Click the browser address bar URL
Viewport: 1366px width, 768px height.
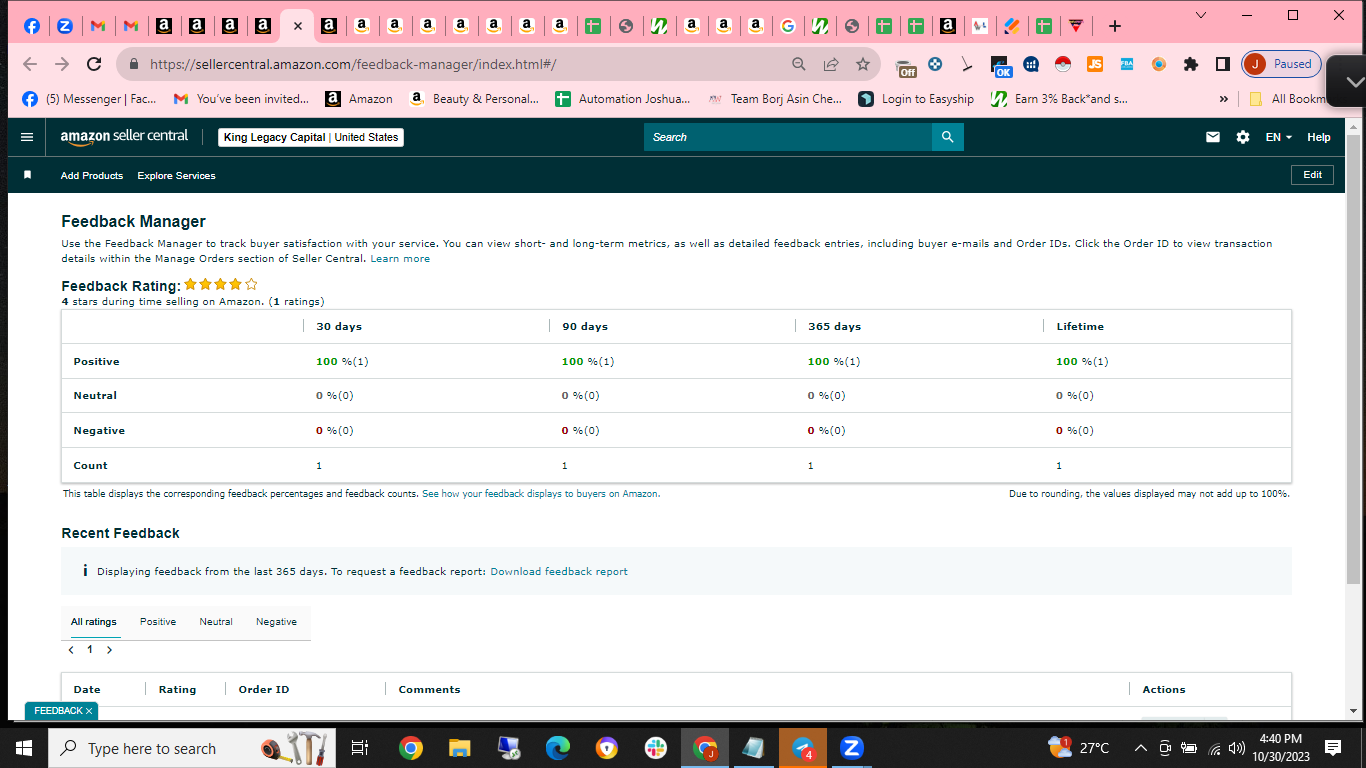(353, 64)
